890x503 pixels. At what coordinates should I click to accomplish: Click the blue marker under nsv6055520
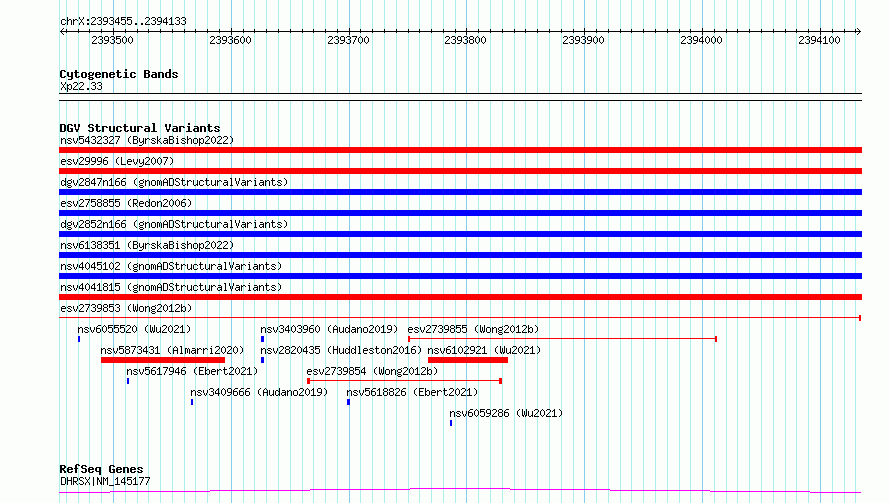coord(79,339)
